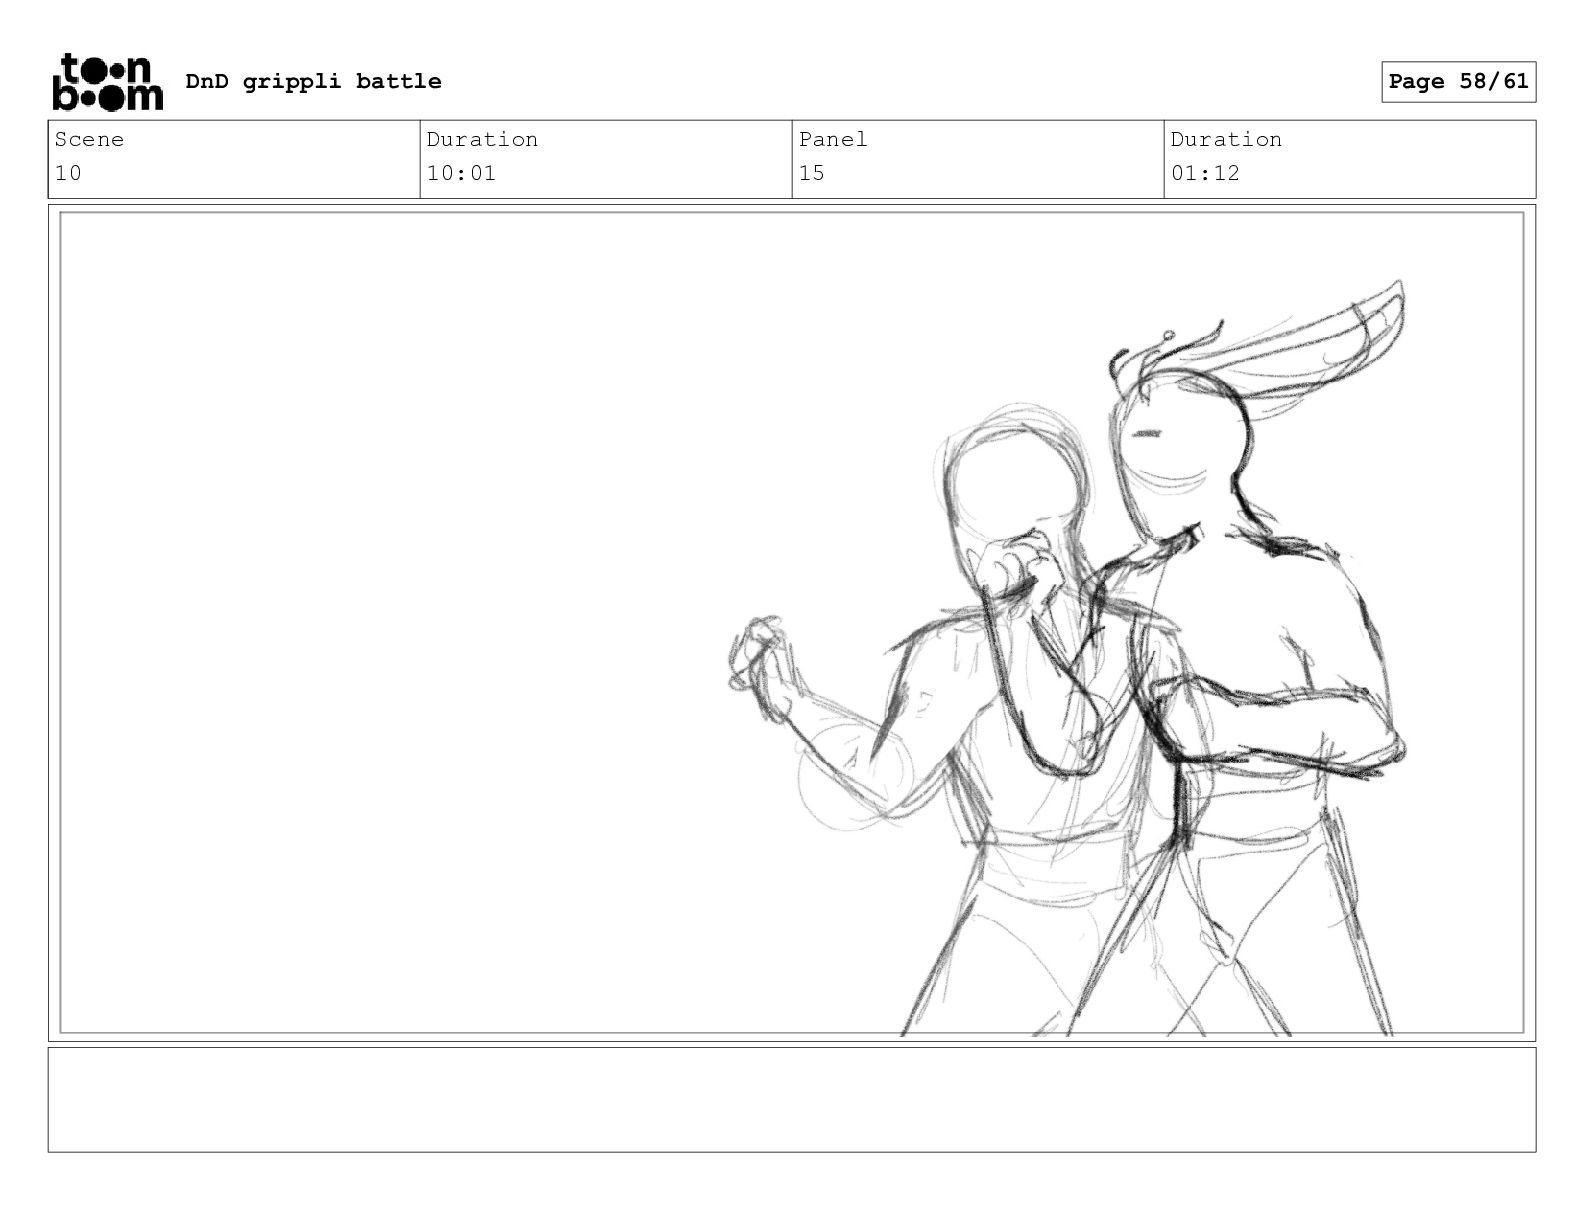Select the scene number '10'
Image resolution: width=1584 pixels, height=1224 pixels.
pyautogui.click(x=68, y=173)
